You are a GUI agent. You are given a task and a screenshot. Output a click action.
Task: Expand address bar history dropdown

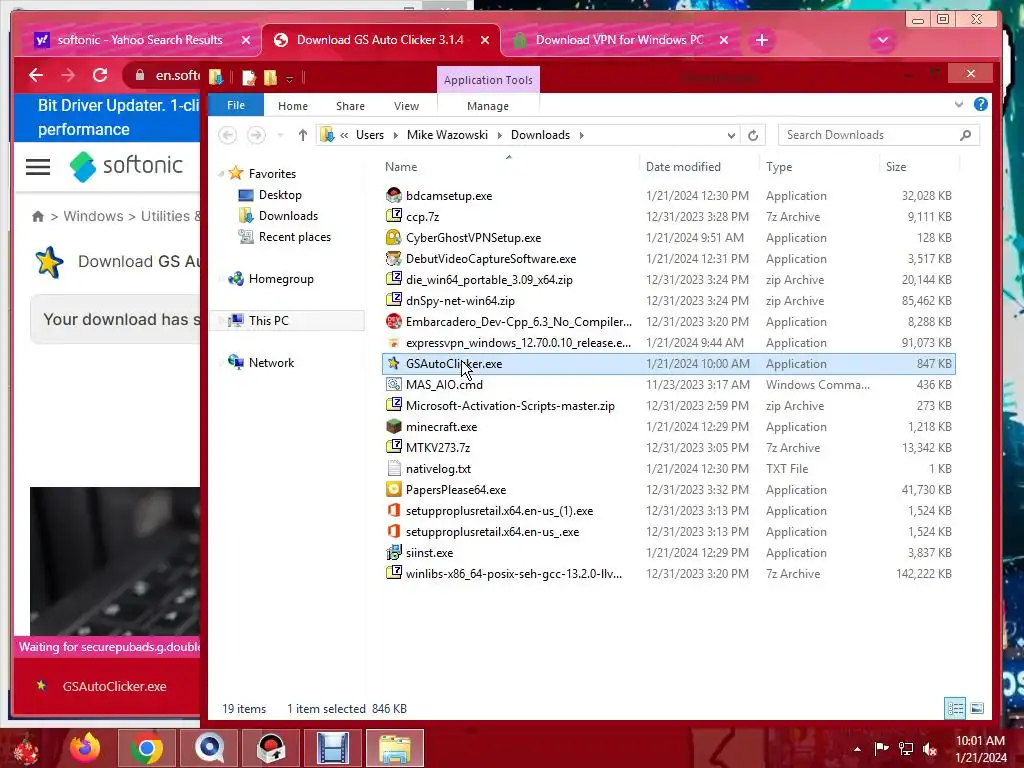731,135
